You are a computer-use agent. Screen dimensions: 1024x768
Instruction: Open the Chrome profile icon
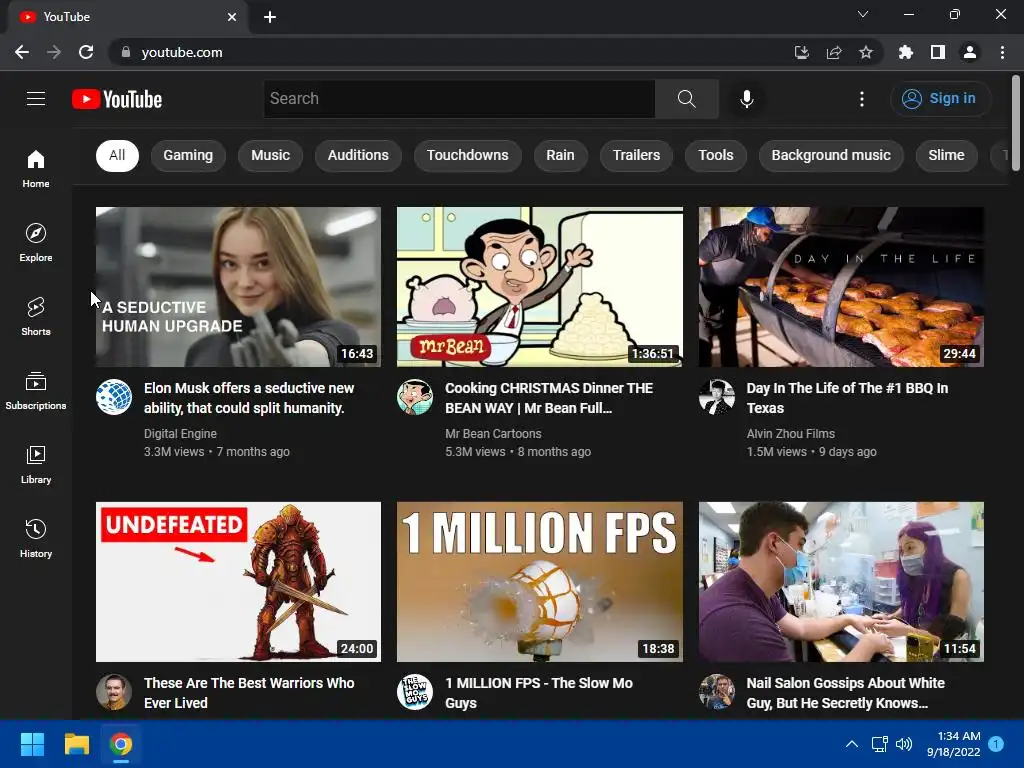970,52
